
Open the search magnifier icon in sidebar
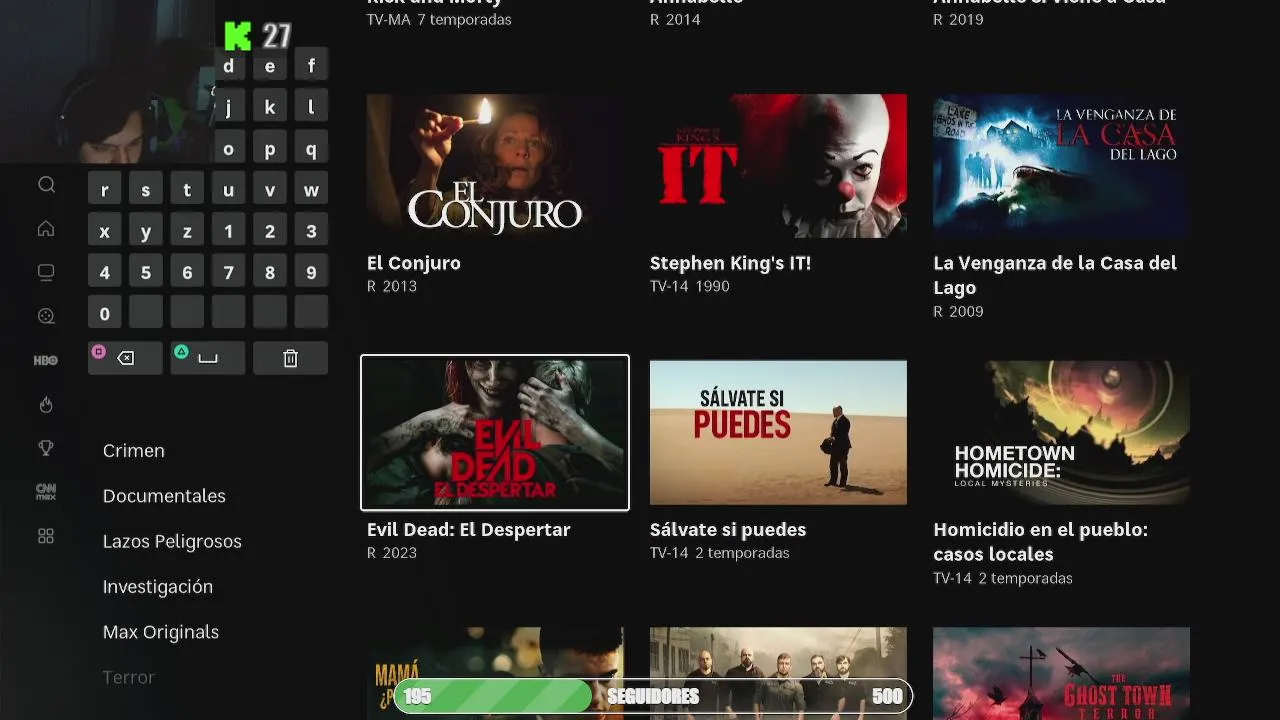46,185
